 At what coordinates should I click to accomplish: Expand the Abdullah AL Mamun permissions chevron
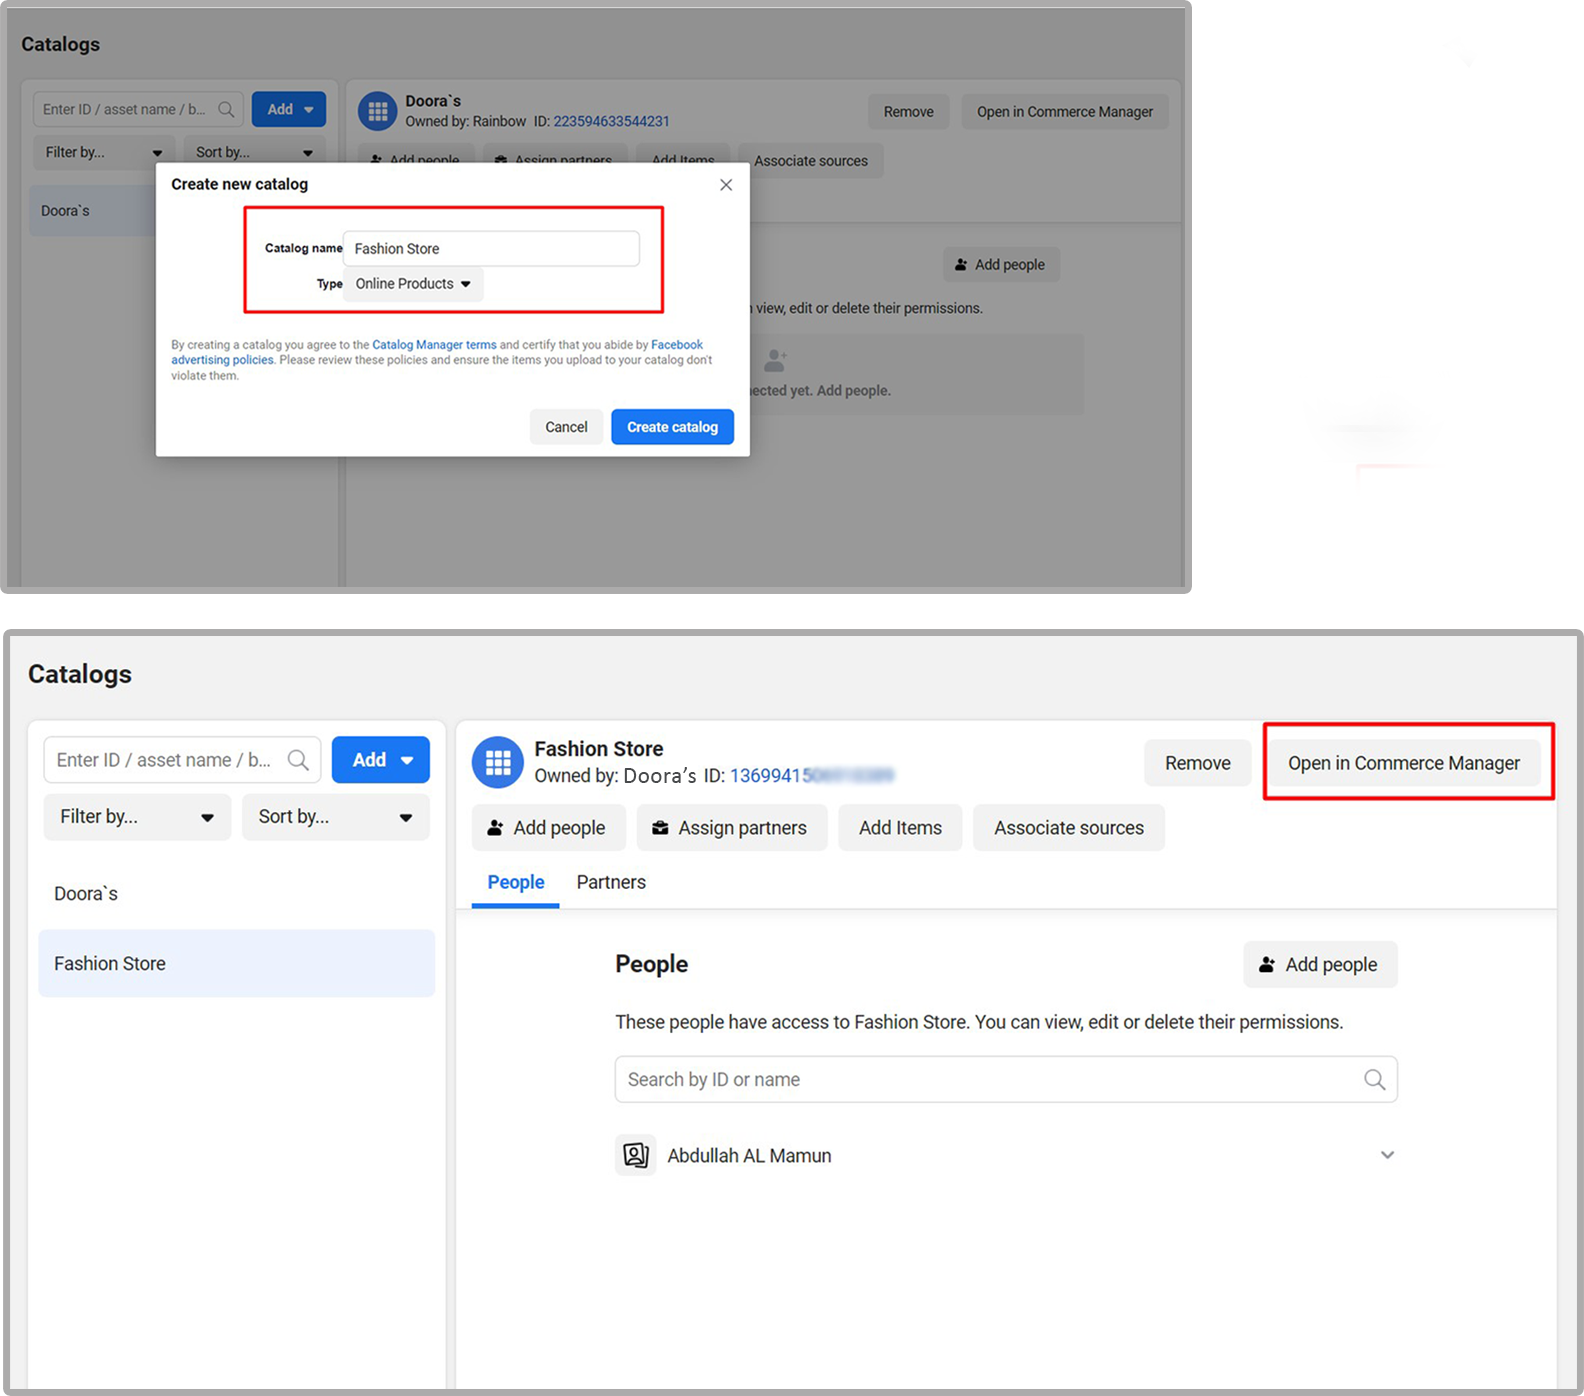(x=1387, y=1155)
